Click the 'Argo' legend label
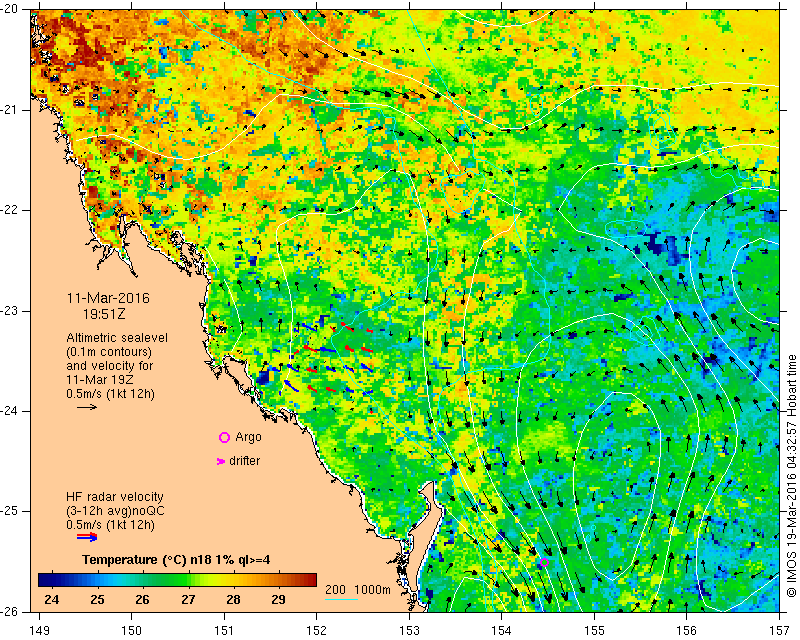The width and height of the screenshot is (800, 640). click(x=248, y=437)
